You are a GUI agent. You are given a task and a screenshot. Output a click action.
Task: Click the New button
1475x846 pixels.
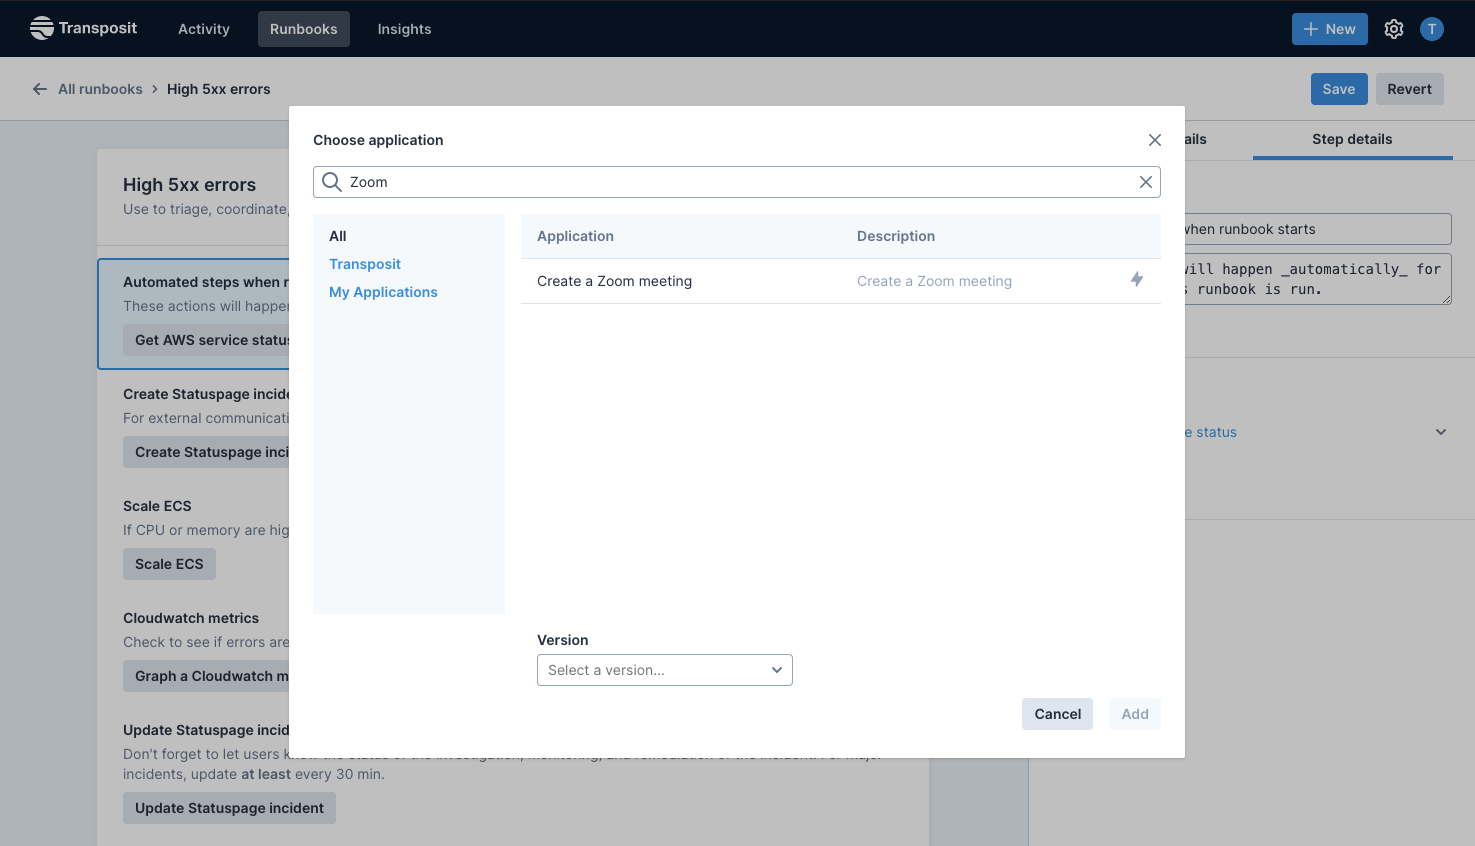[1330, 29]
